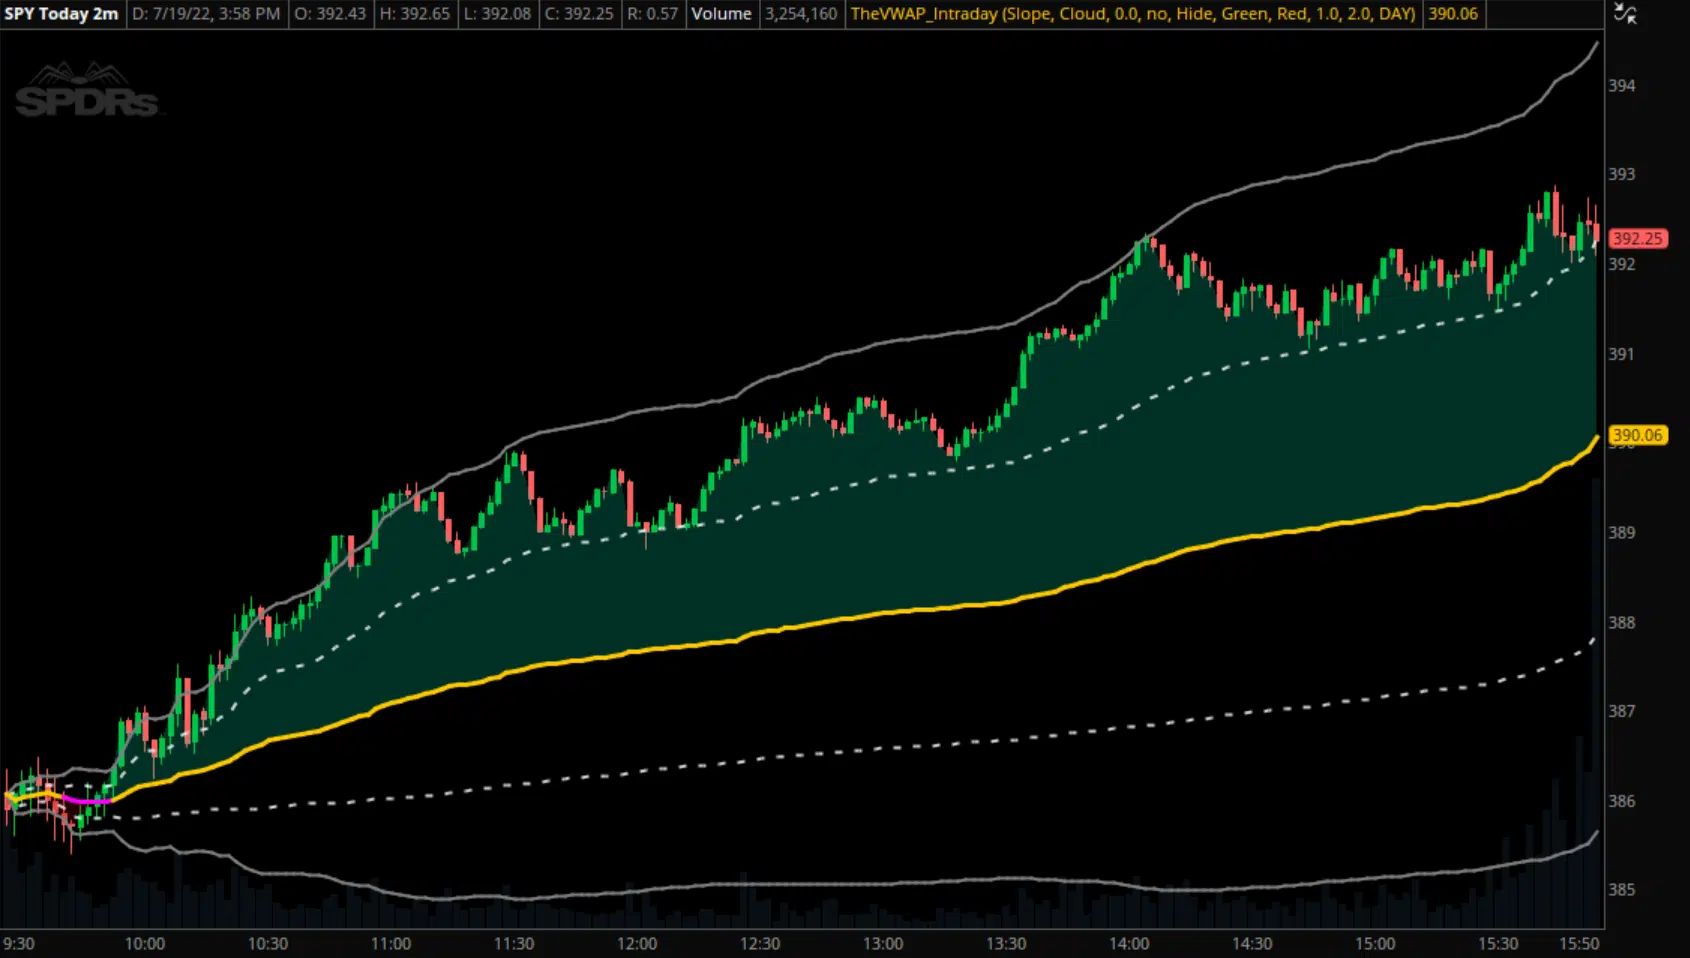The image size is (1690, 958).
Task: Click the VWAP header value 390.06
Action: coord(1453,14)
